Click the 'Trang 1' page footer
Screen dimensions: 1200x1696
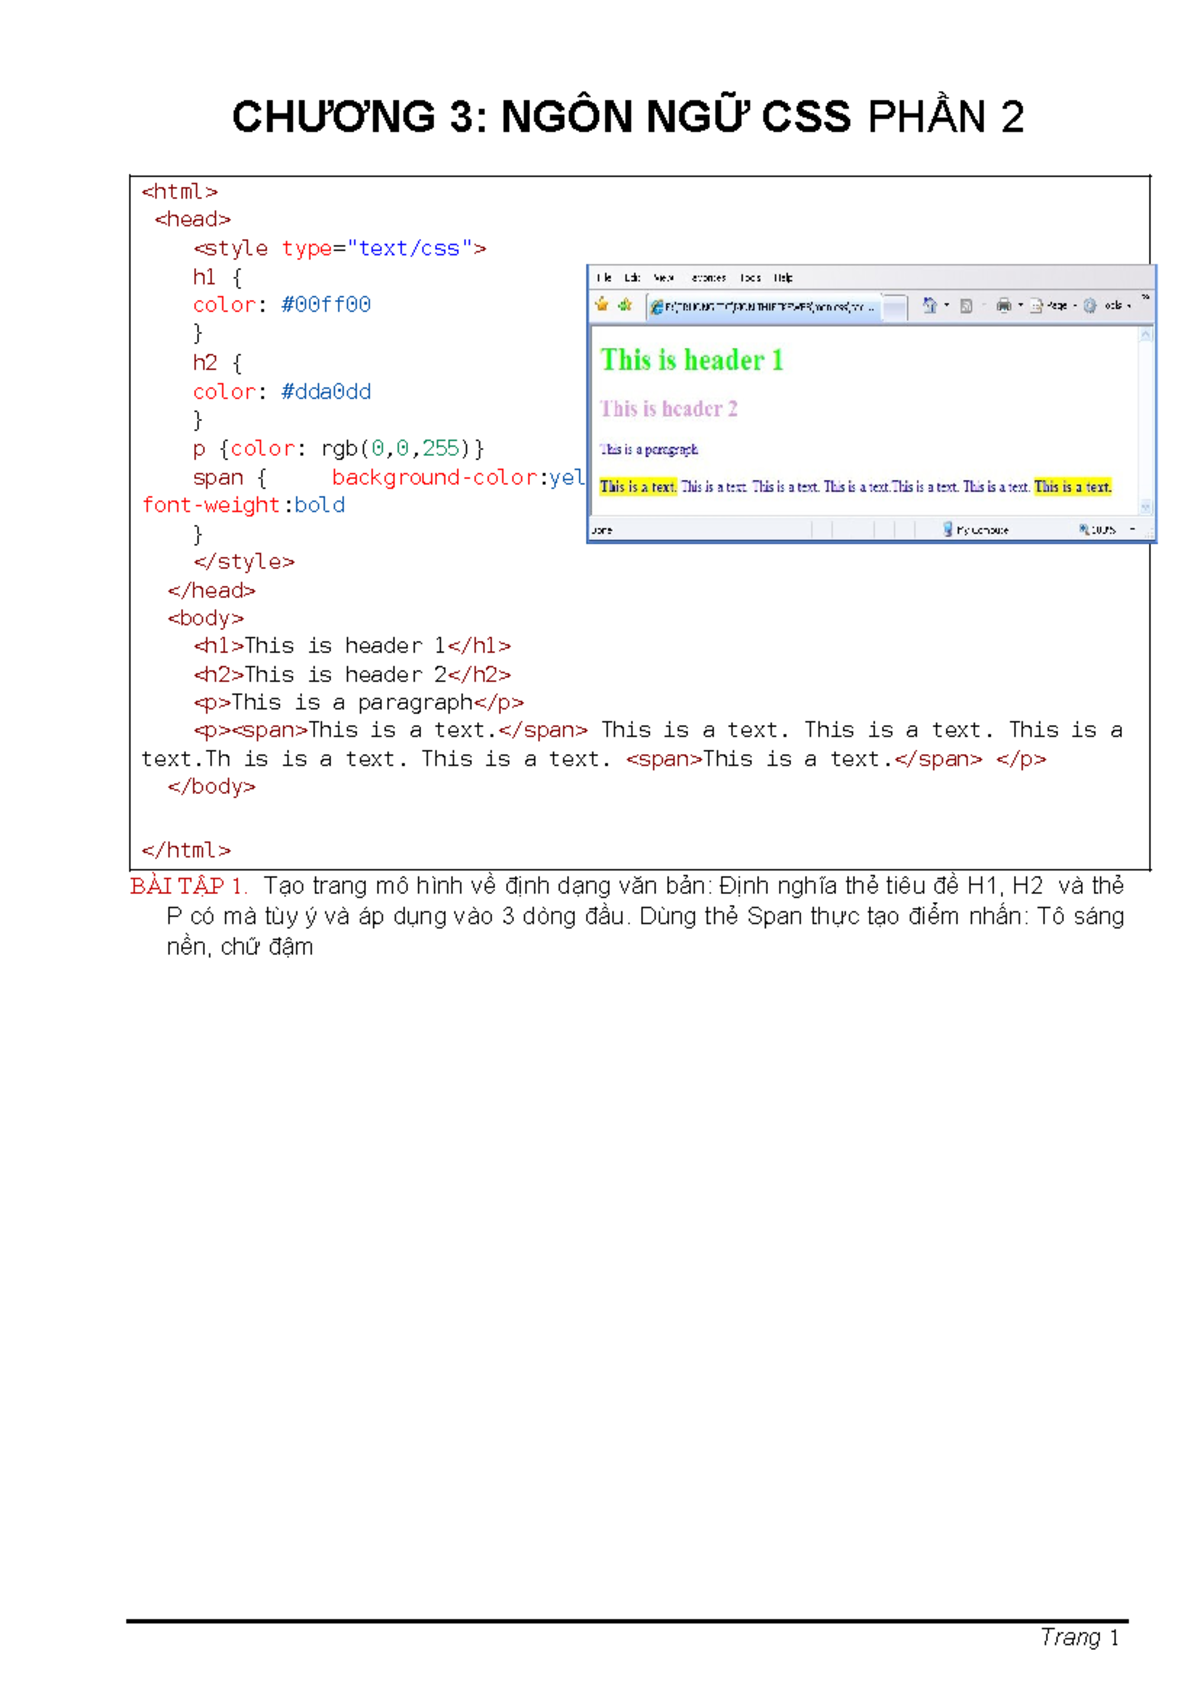(1080, 1637)
